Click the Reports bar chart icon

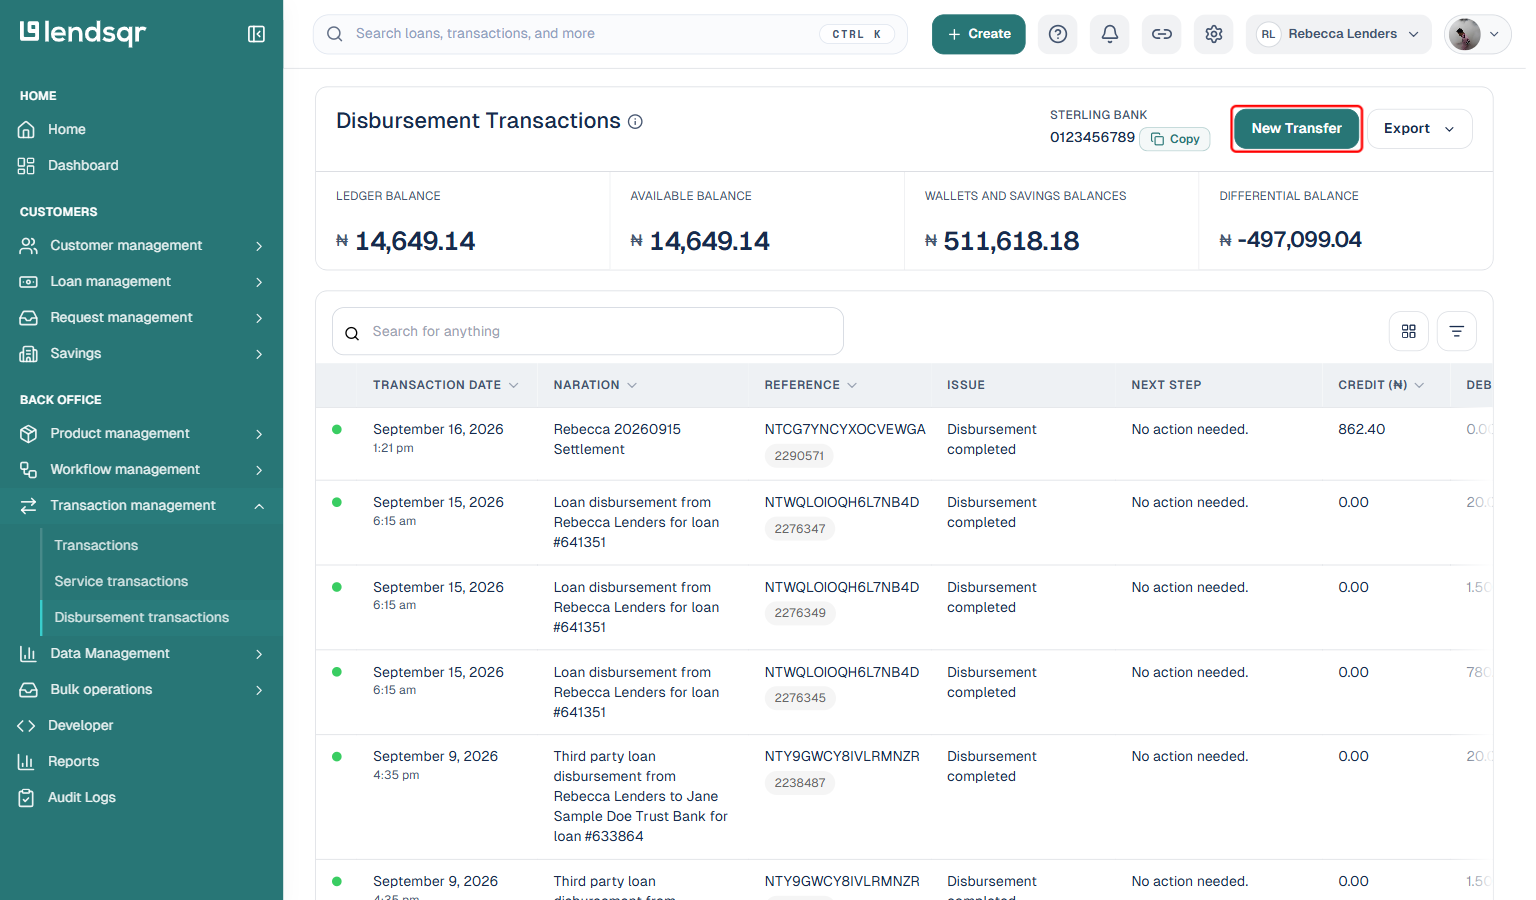point(27,762)
